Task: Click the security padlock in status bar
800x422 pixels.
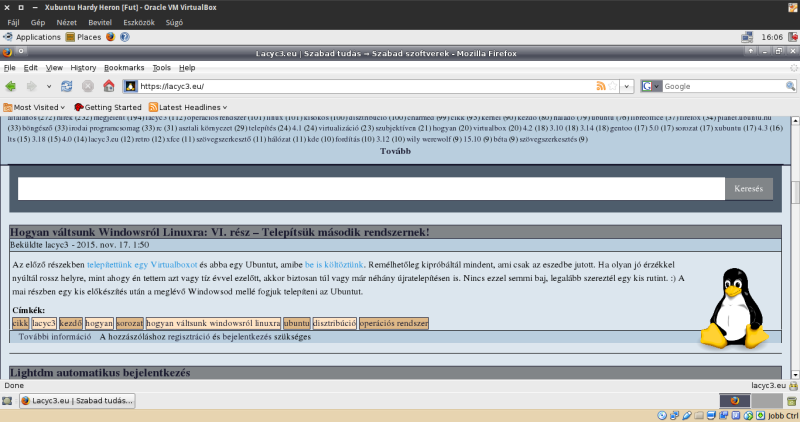Action: tap(793, 386)
